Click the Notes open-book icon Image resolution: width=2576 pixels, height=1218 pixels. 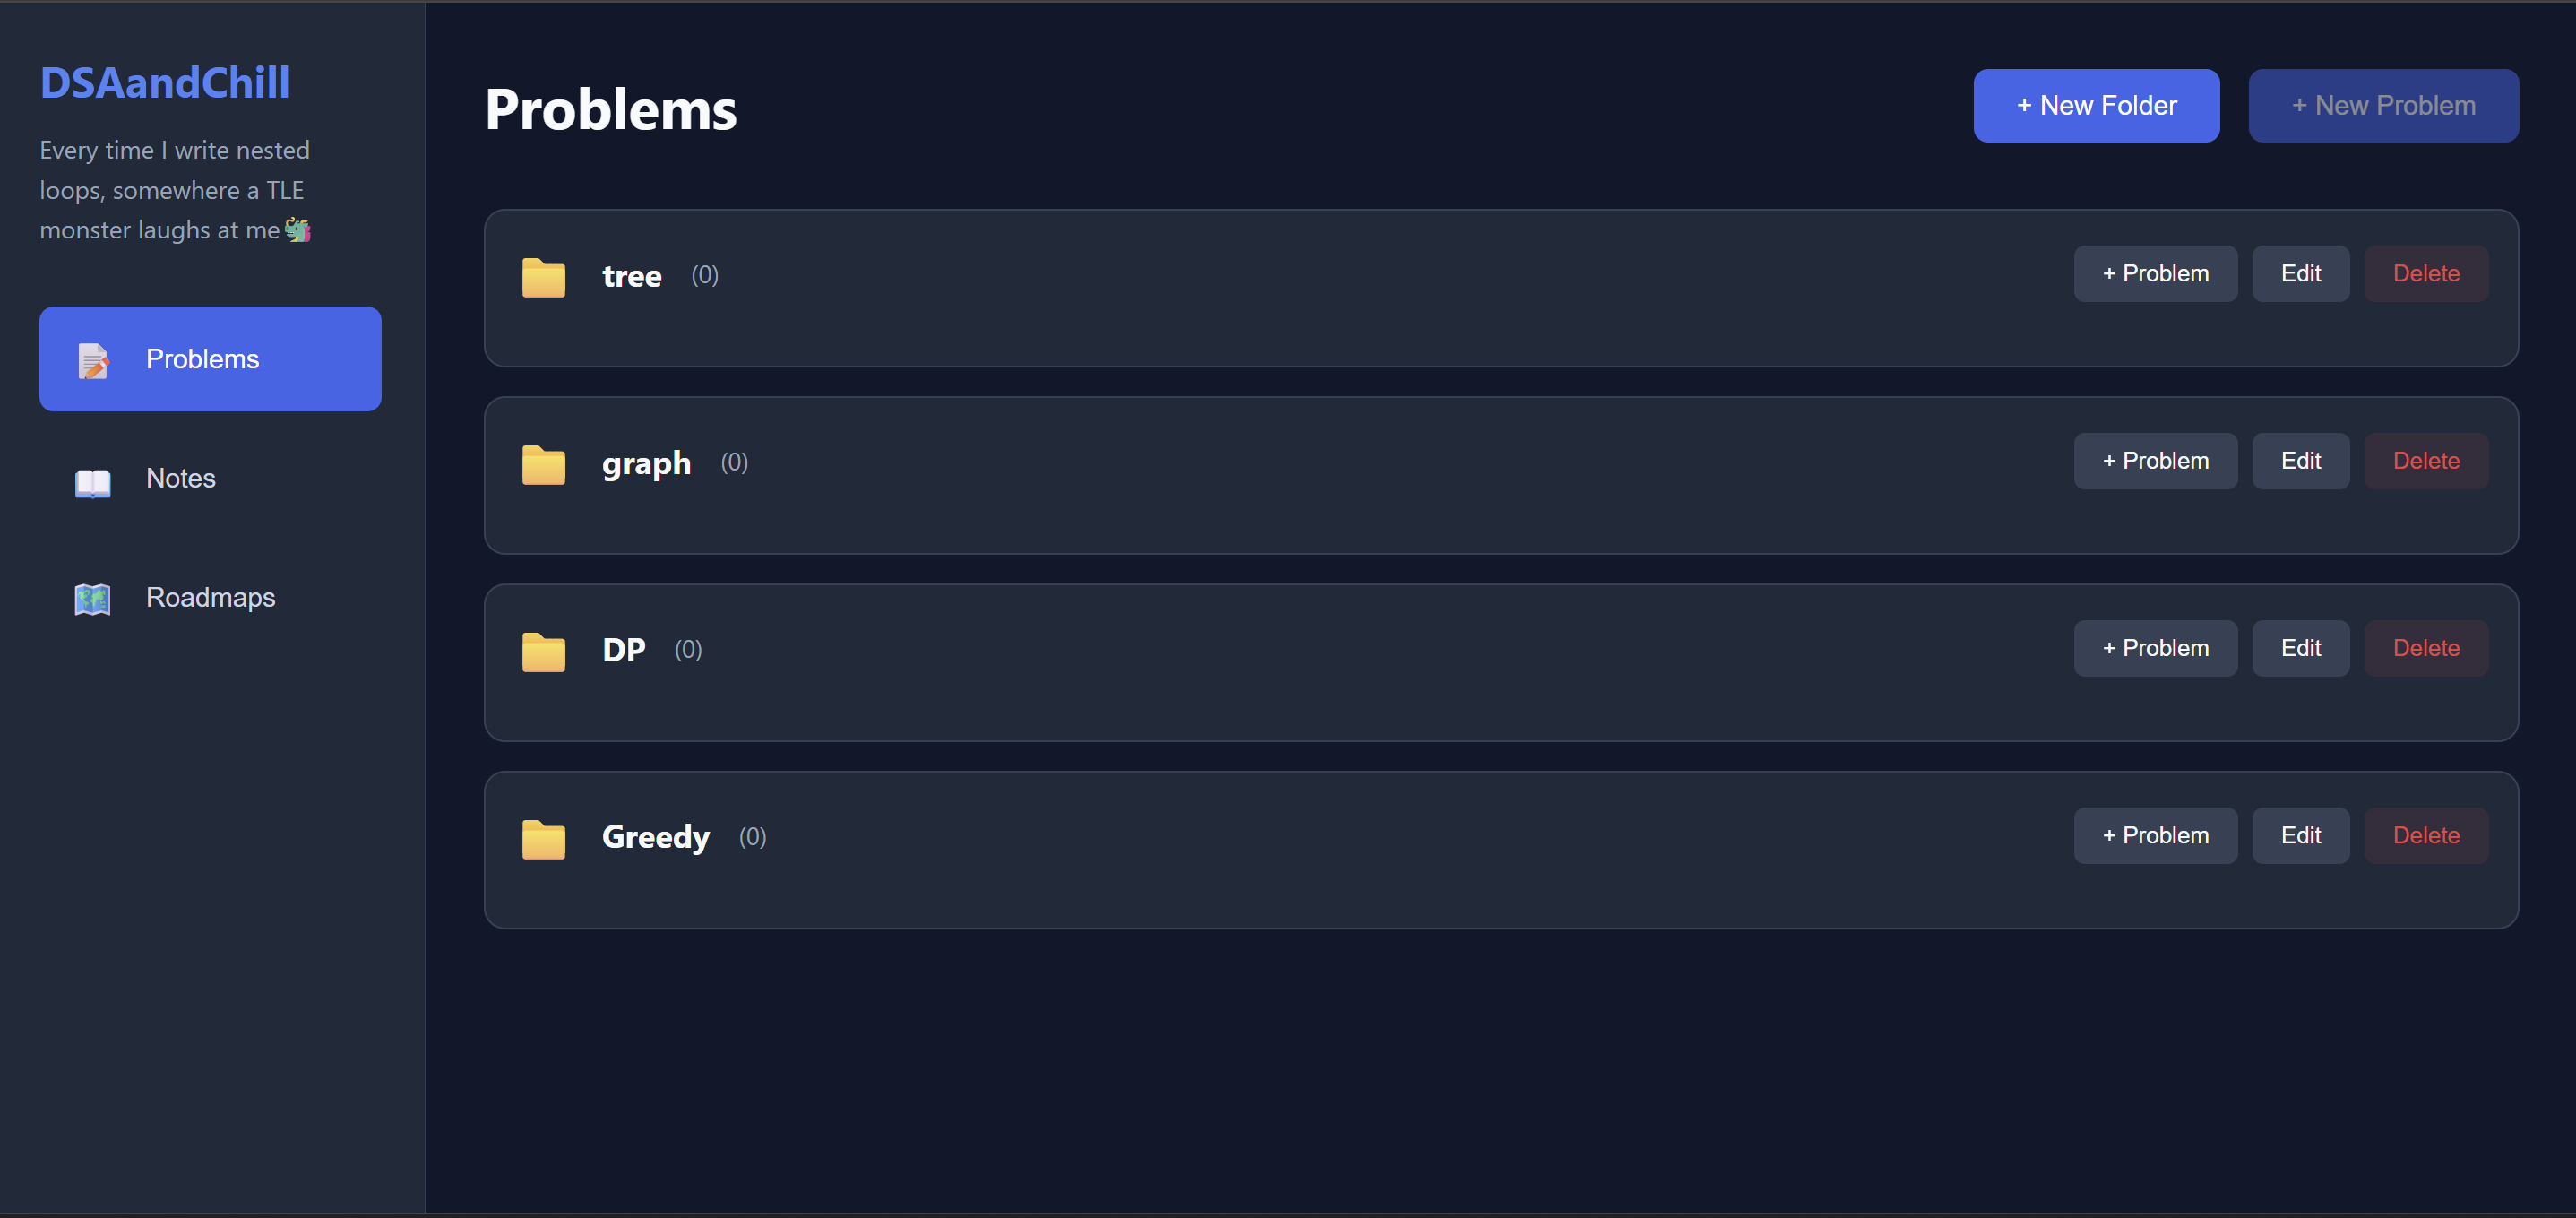click(93, 480)
